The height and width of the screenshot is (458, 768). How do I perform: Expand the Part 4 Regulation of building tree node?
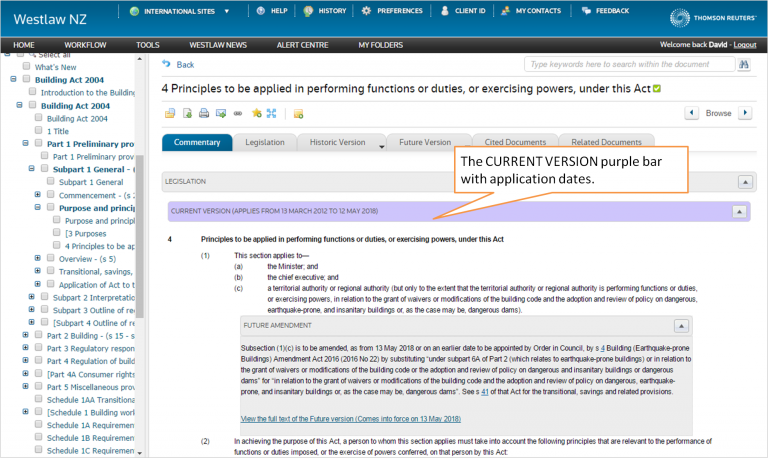(x=25, y=361)
